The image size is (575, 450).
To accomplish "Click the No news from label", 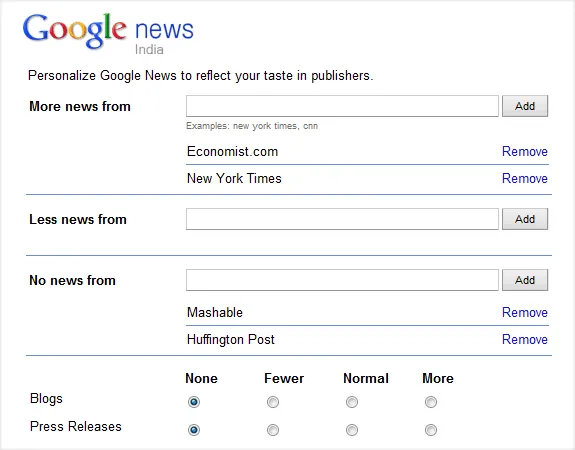I will click(x=72, y=280).
